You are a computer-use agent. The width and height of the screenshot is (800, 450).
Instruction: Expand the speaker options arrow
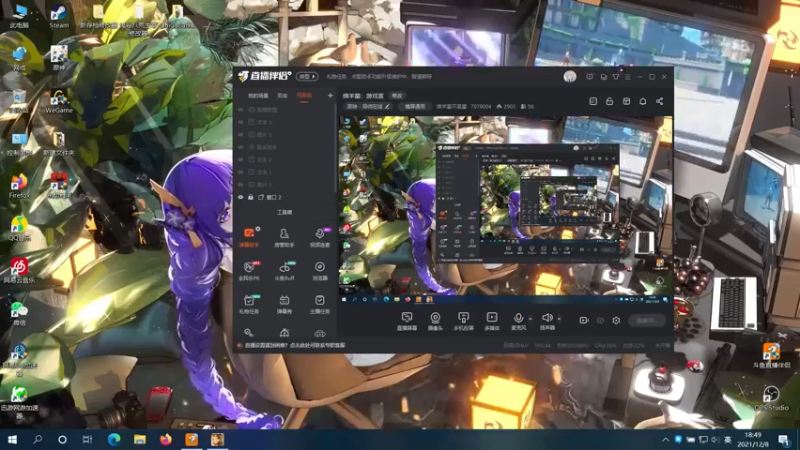[559, 319]
